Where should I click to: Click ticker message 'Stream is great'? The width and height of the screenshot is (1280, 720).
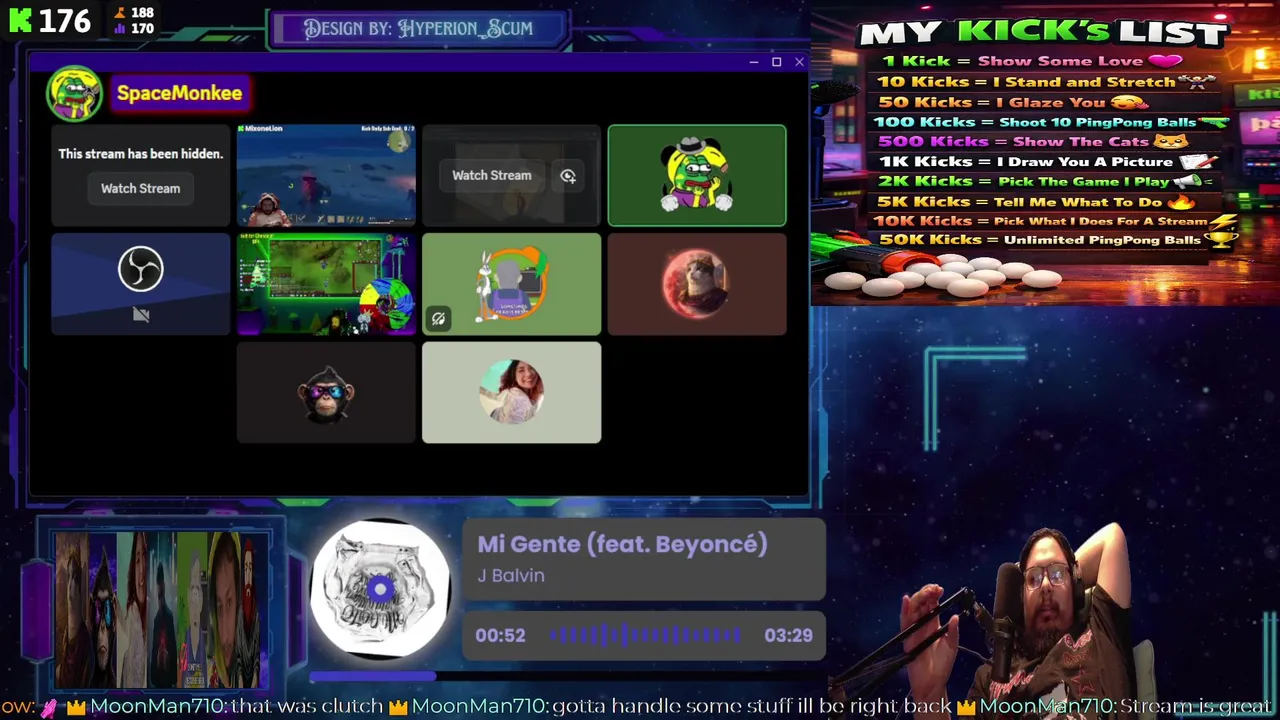(x=1198, y=707)
